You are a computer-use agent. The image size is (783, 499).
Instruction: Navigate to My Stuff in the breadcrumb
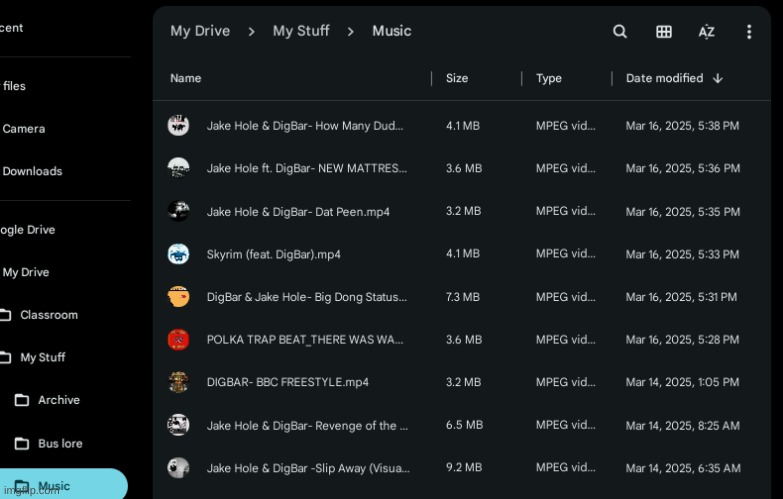[301, 31]
